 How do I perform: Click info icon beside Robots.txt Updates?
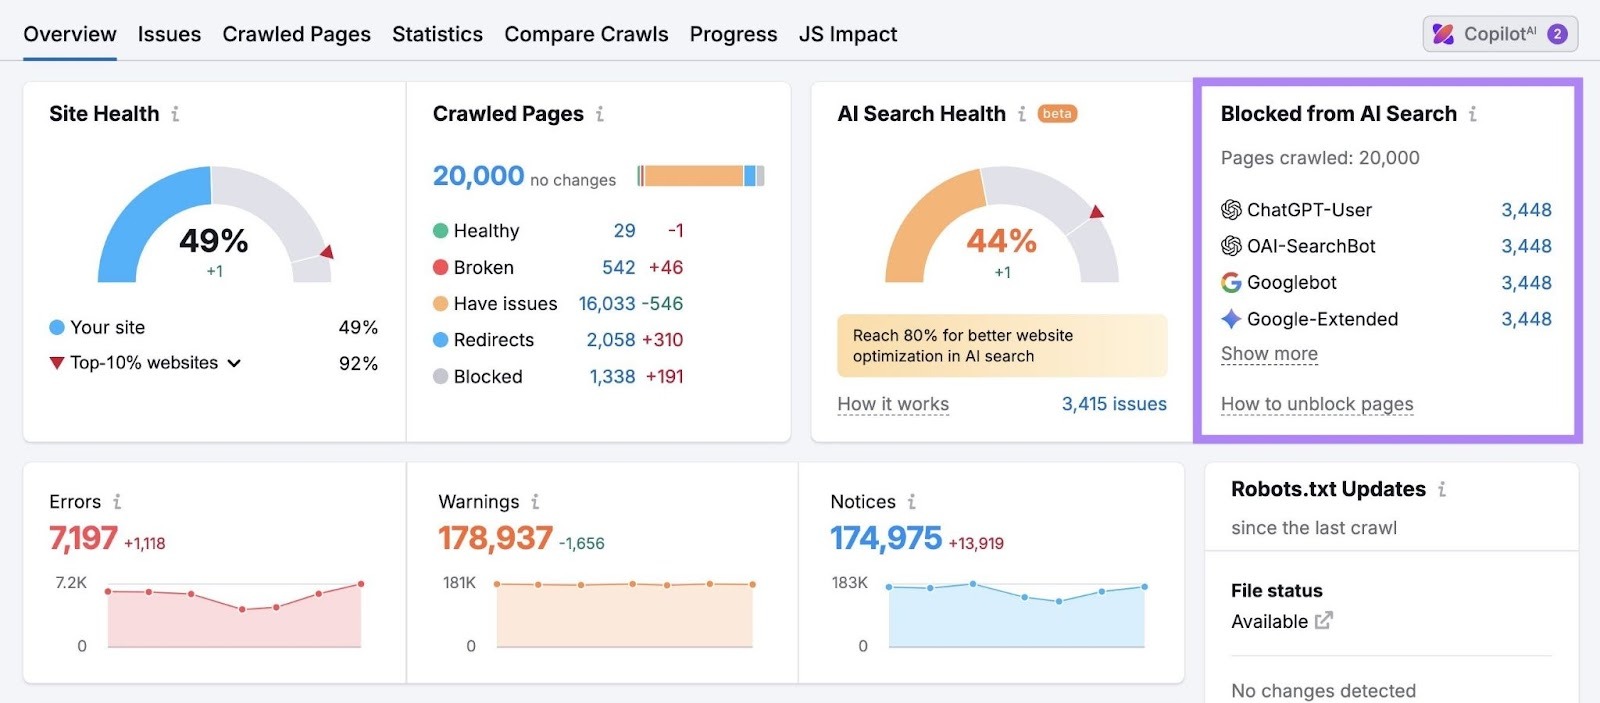pos(1442,489)
